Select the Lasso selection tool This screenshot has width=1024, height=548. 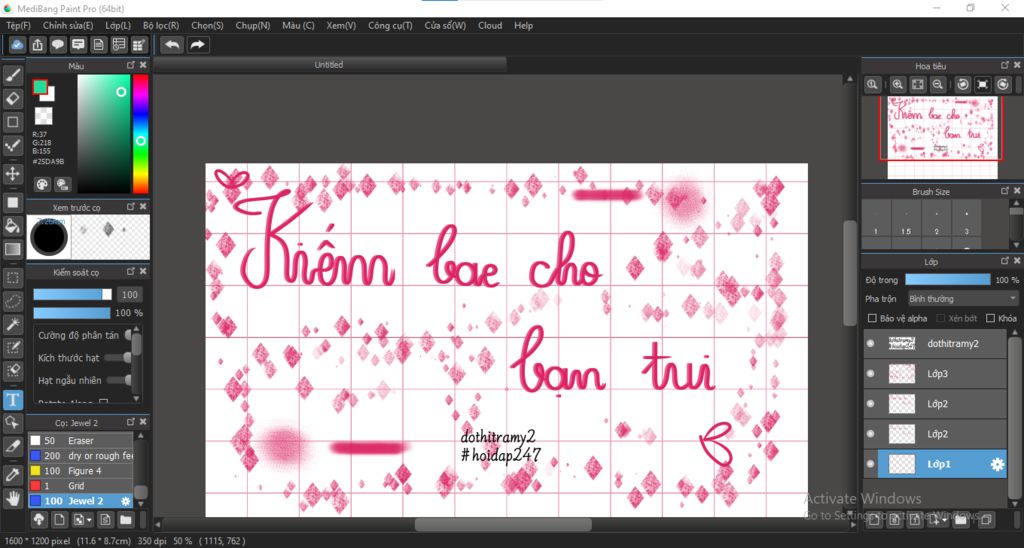12,301
